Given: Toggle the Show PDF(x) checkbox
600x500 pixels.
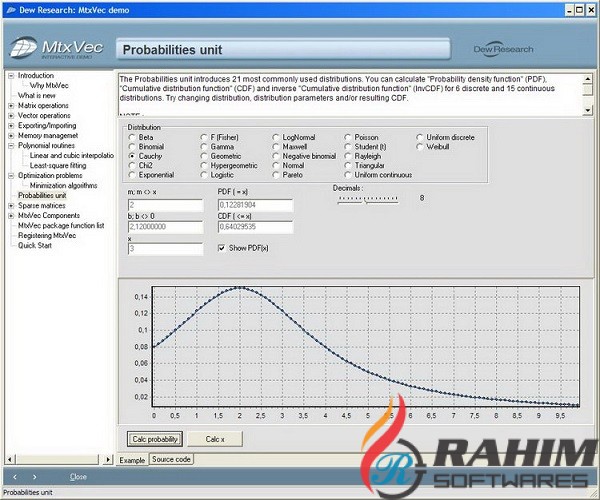Looking at the screenshot, I should [222, 248].
